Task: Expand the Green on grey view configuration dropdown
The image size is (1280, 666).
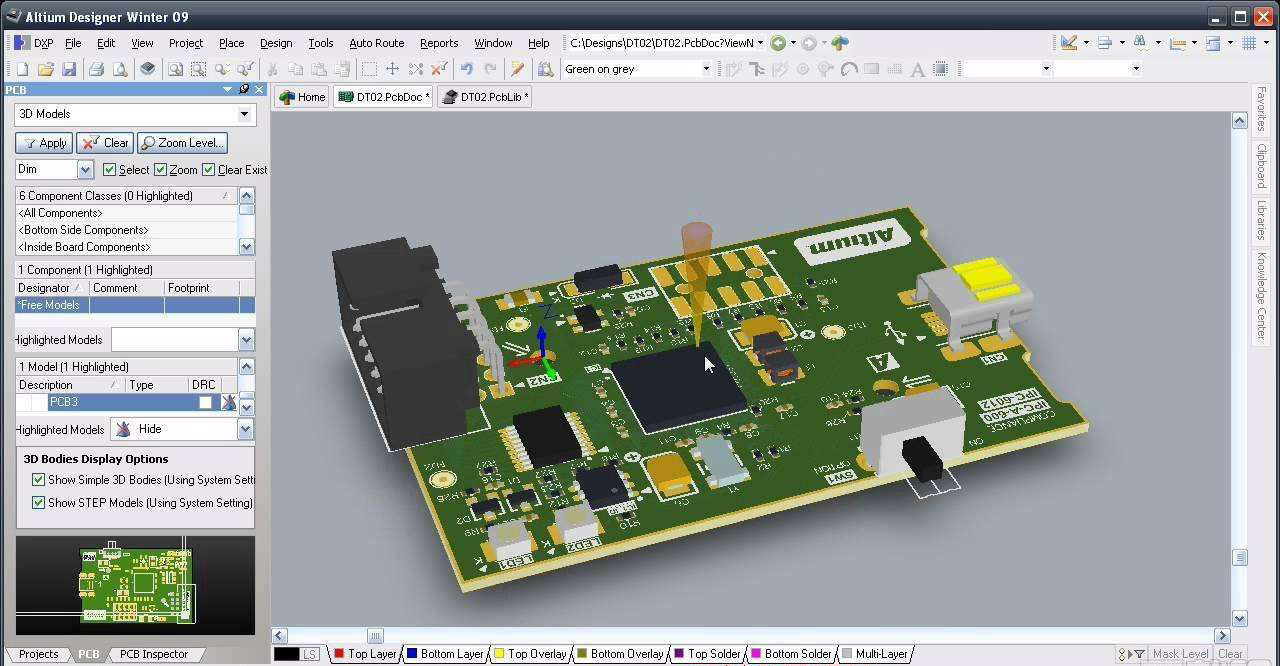Action: pos(705,69)
